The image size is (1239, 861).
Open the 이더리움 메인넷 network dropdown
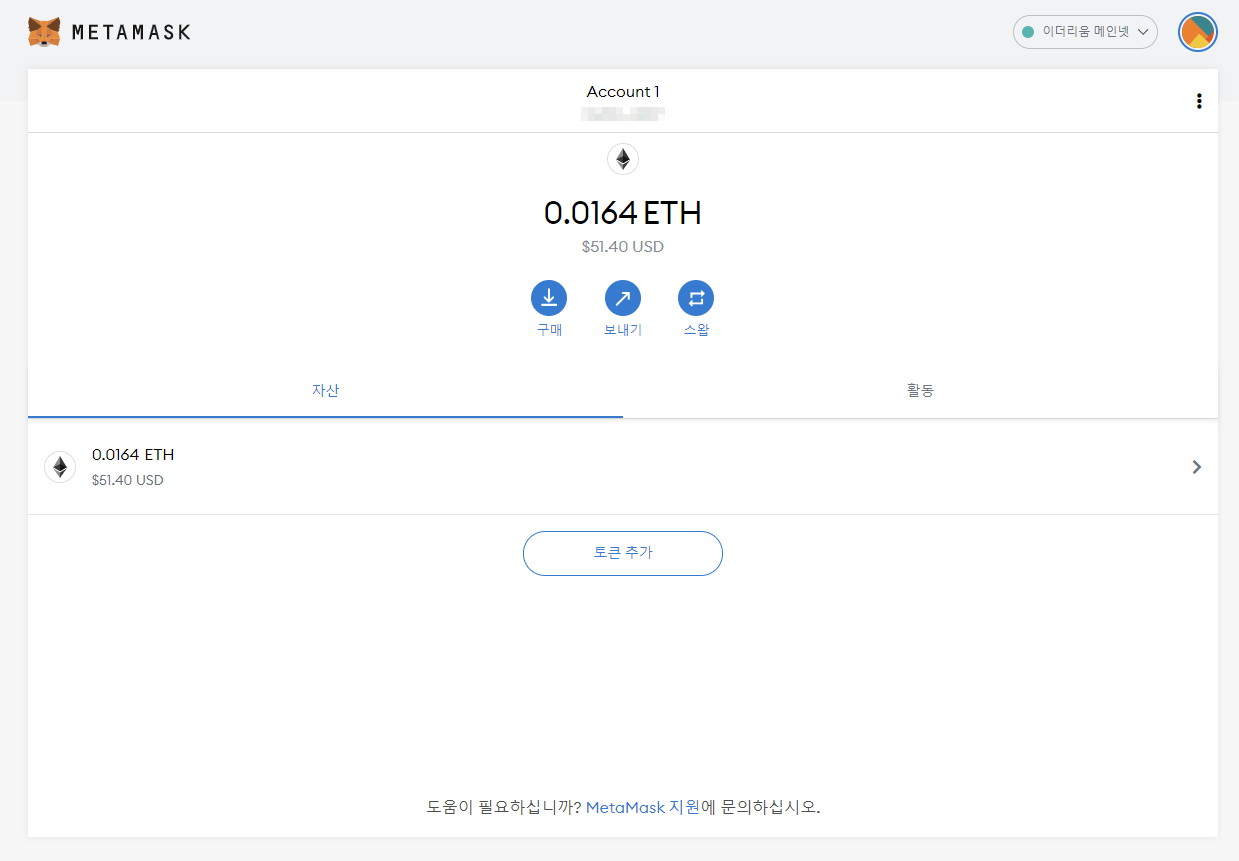click(x=1084, y=31)
